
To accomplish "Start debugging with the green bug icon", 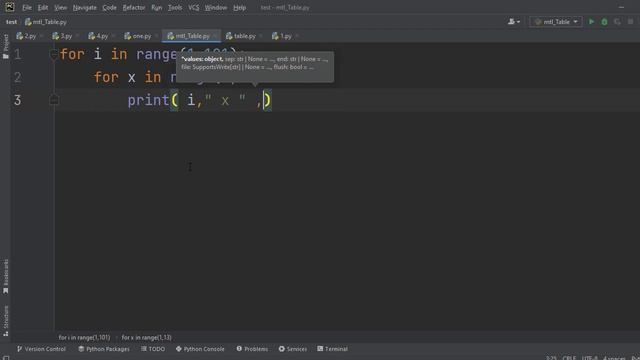I will tap(604, 22).
